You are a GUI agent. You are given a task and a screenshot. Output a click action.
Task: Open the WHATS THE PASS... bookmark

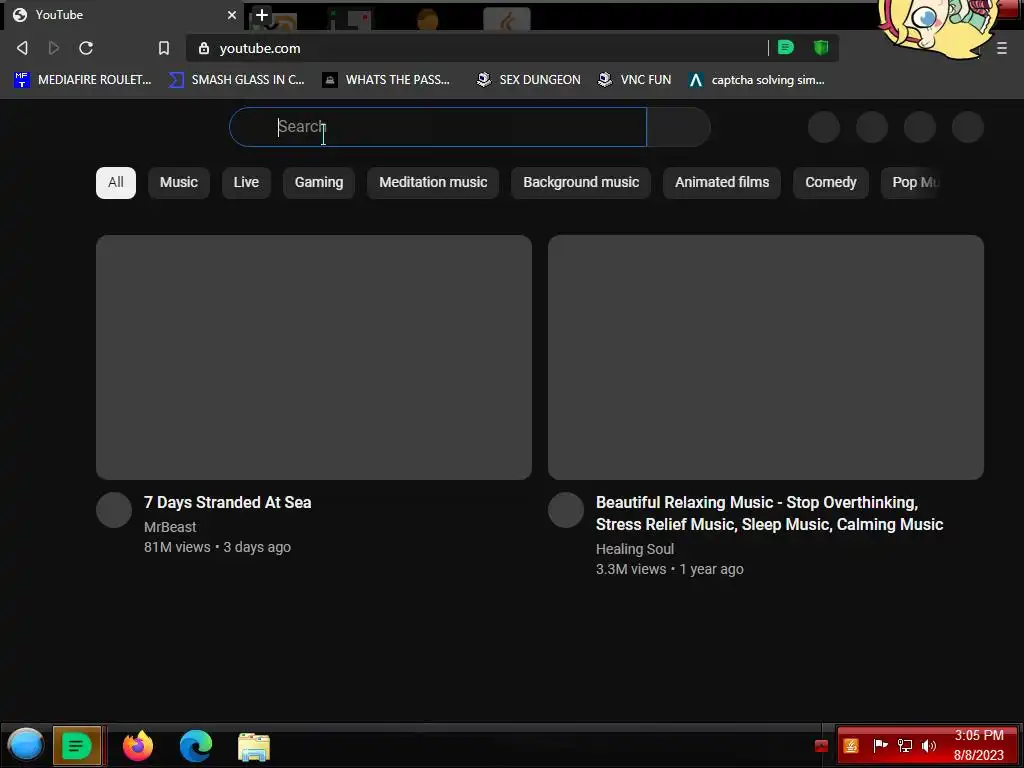tap(386, 80)
